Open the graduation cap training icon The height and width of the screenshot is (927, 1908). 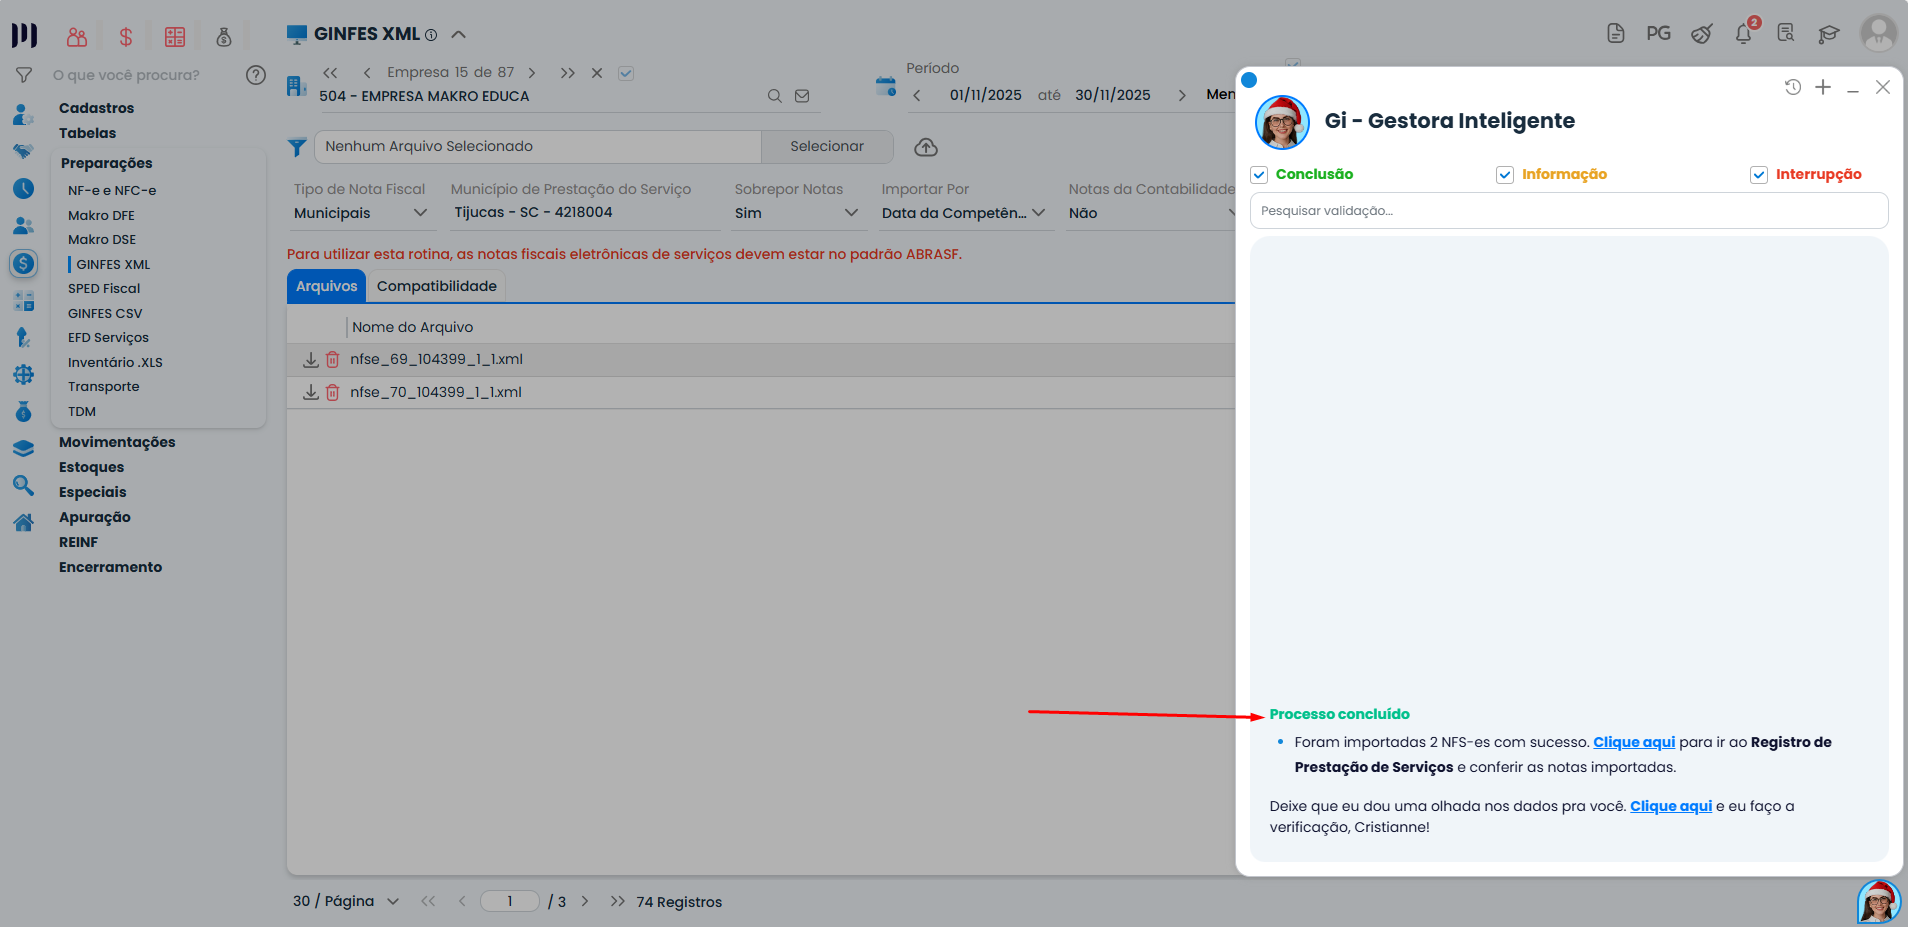[x=1829, y=34]
